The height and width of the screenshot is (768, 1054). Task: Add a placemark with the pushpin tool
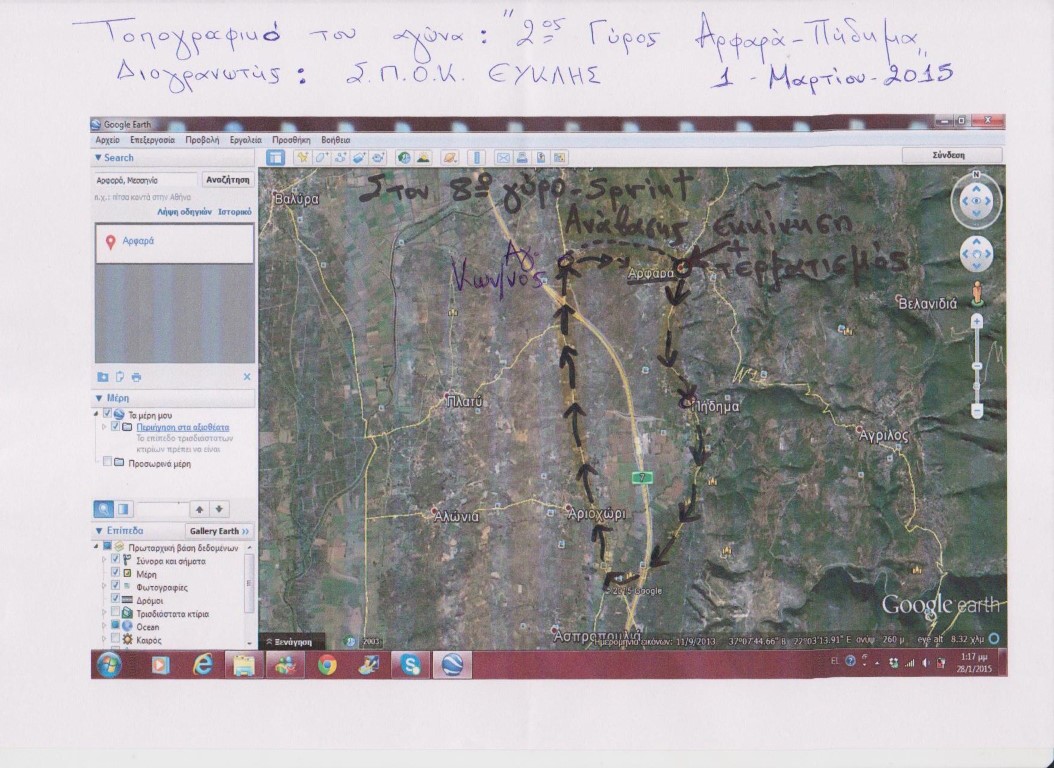point(302,158)
